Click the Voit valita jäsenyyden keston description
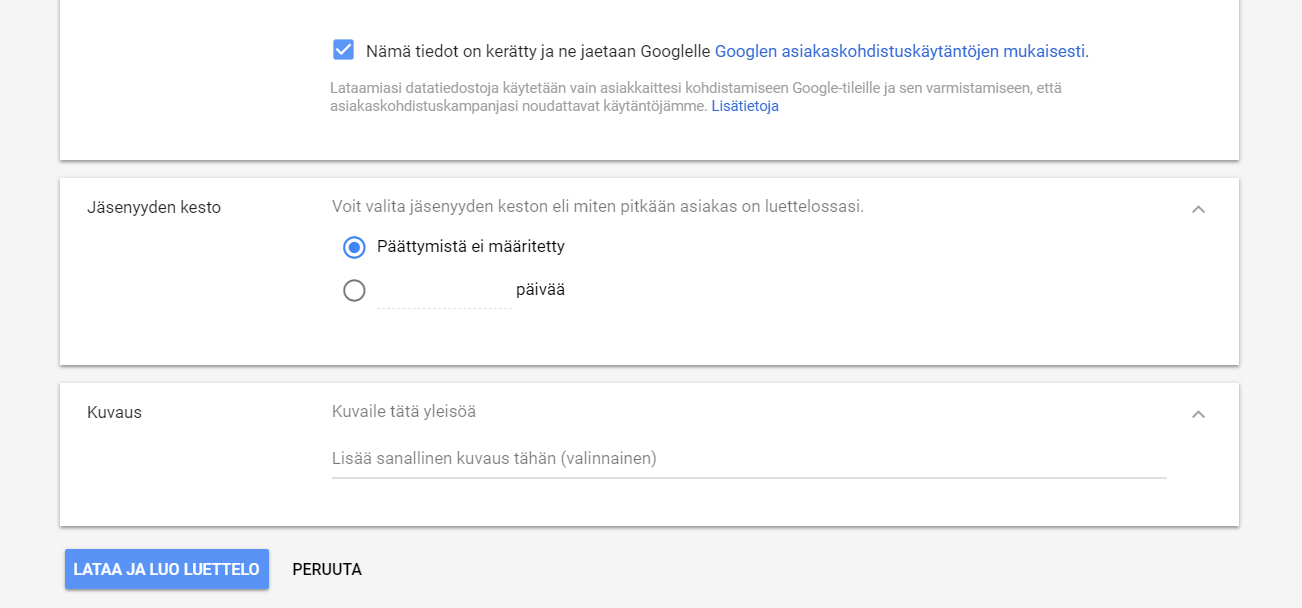Viewport: 1302px width, 608px height. (x=598, y=207)
